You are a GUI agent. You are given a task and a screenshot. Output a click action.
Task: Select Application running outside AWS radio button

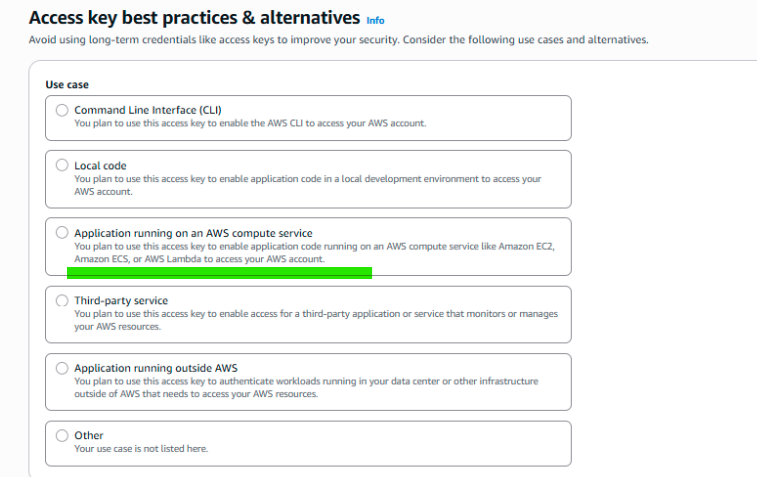tap(63, 368)
